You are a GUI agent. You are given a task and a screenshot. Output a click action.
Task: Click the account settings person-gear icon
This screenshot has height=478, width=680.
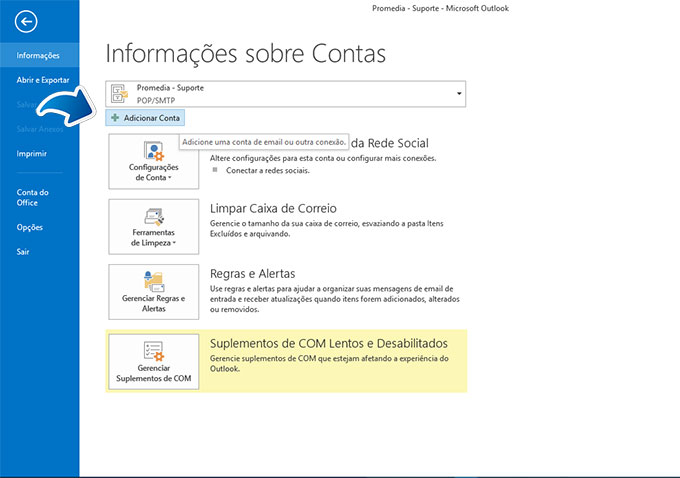(x=154, y=151)
